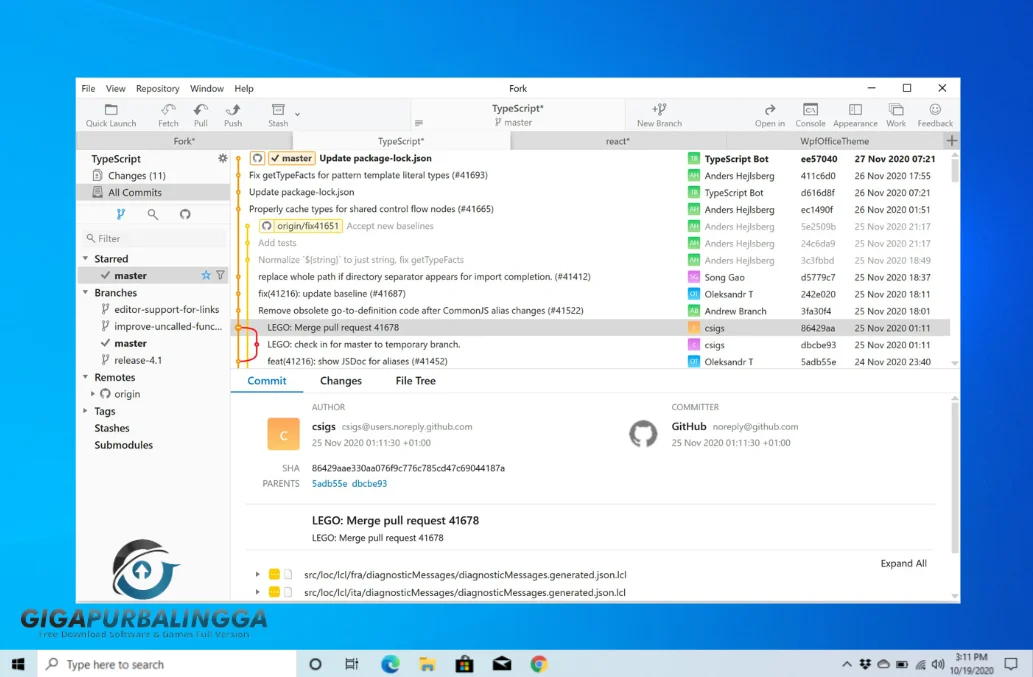Expand the ita diagnosticMessages file entry
This screenshot has height=677, width=1033.
258,592
